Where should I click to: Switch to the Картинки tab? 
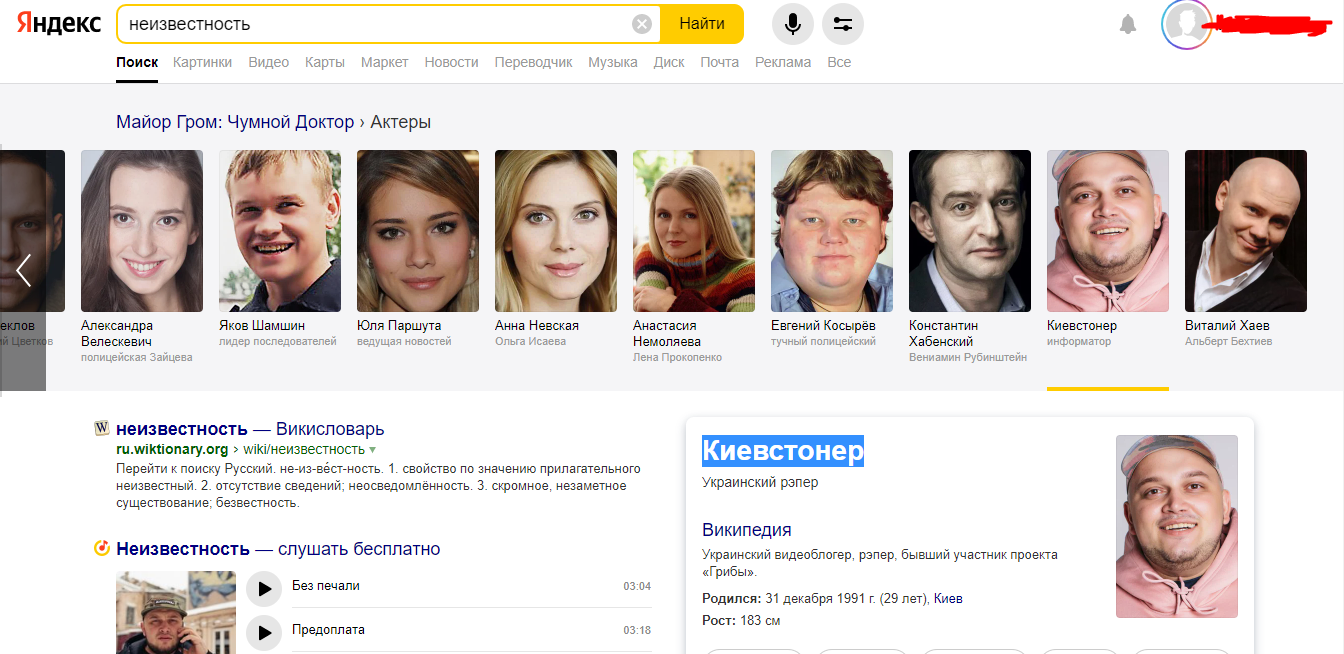202,62
